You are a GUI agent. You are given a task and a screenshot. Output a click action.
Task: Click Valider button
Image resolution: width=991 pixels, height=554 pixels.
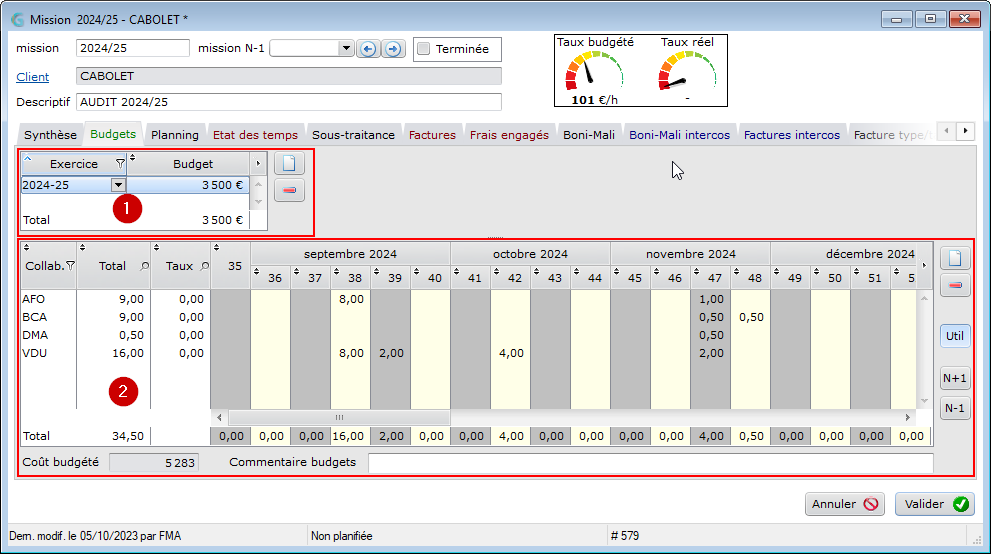pos(935,504)
